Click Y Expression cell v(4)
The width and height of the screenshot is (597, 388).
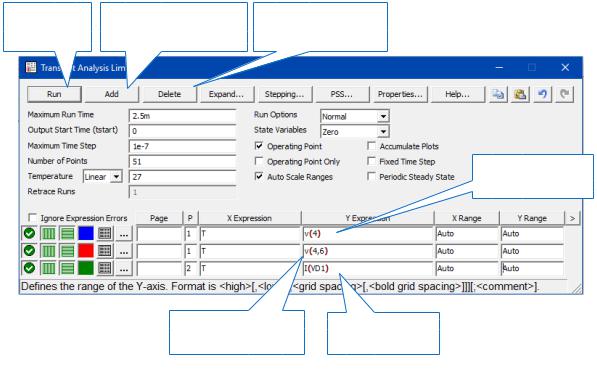click(368, 233)
